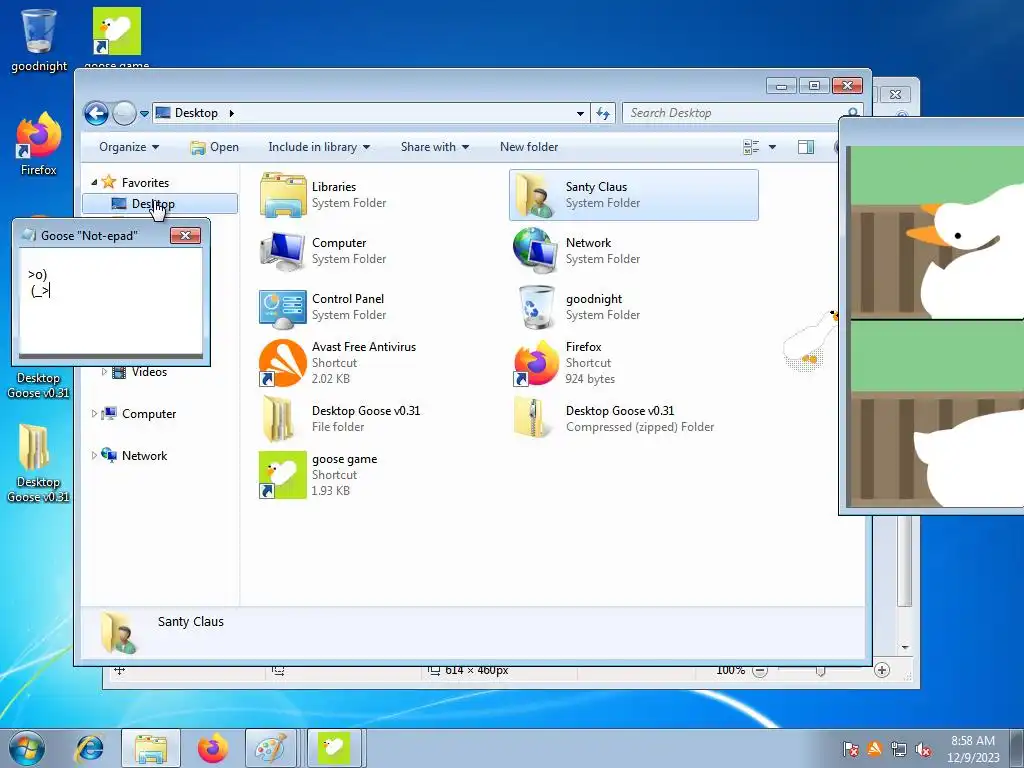Click the Paint zoom slider handle
The height and width of the screenshot is (768, 1024).
click(821, 671)
